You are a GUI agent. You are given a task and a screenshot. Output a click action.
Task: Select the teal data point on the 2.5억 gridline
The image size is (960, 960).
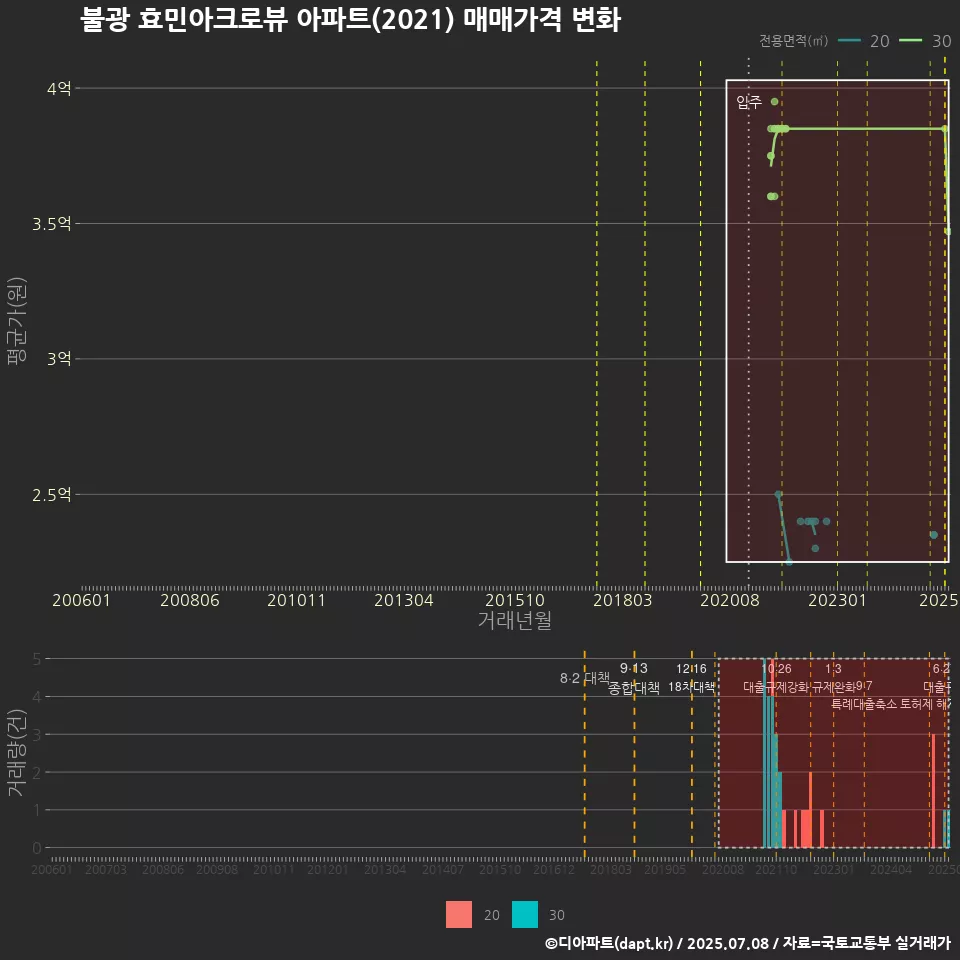tap(778, 494)
